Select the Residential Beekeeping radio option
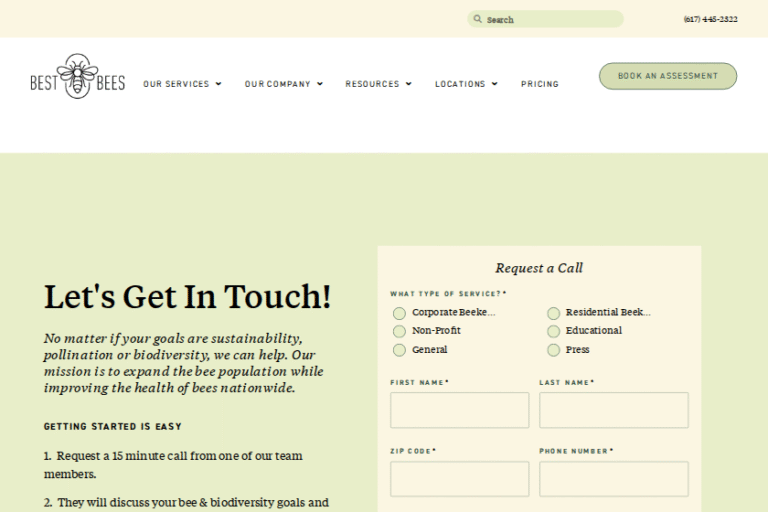Image resolution: width=768 pixels, height=512 pixels. point(553,313)
